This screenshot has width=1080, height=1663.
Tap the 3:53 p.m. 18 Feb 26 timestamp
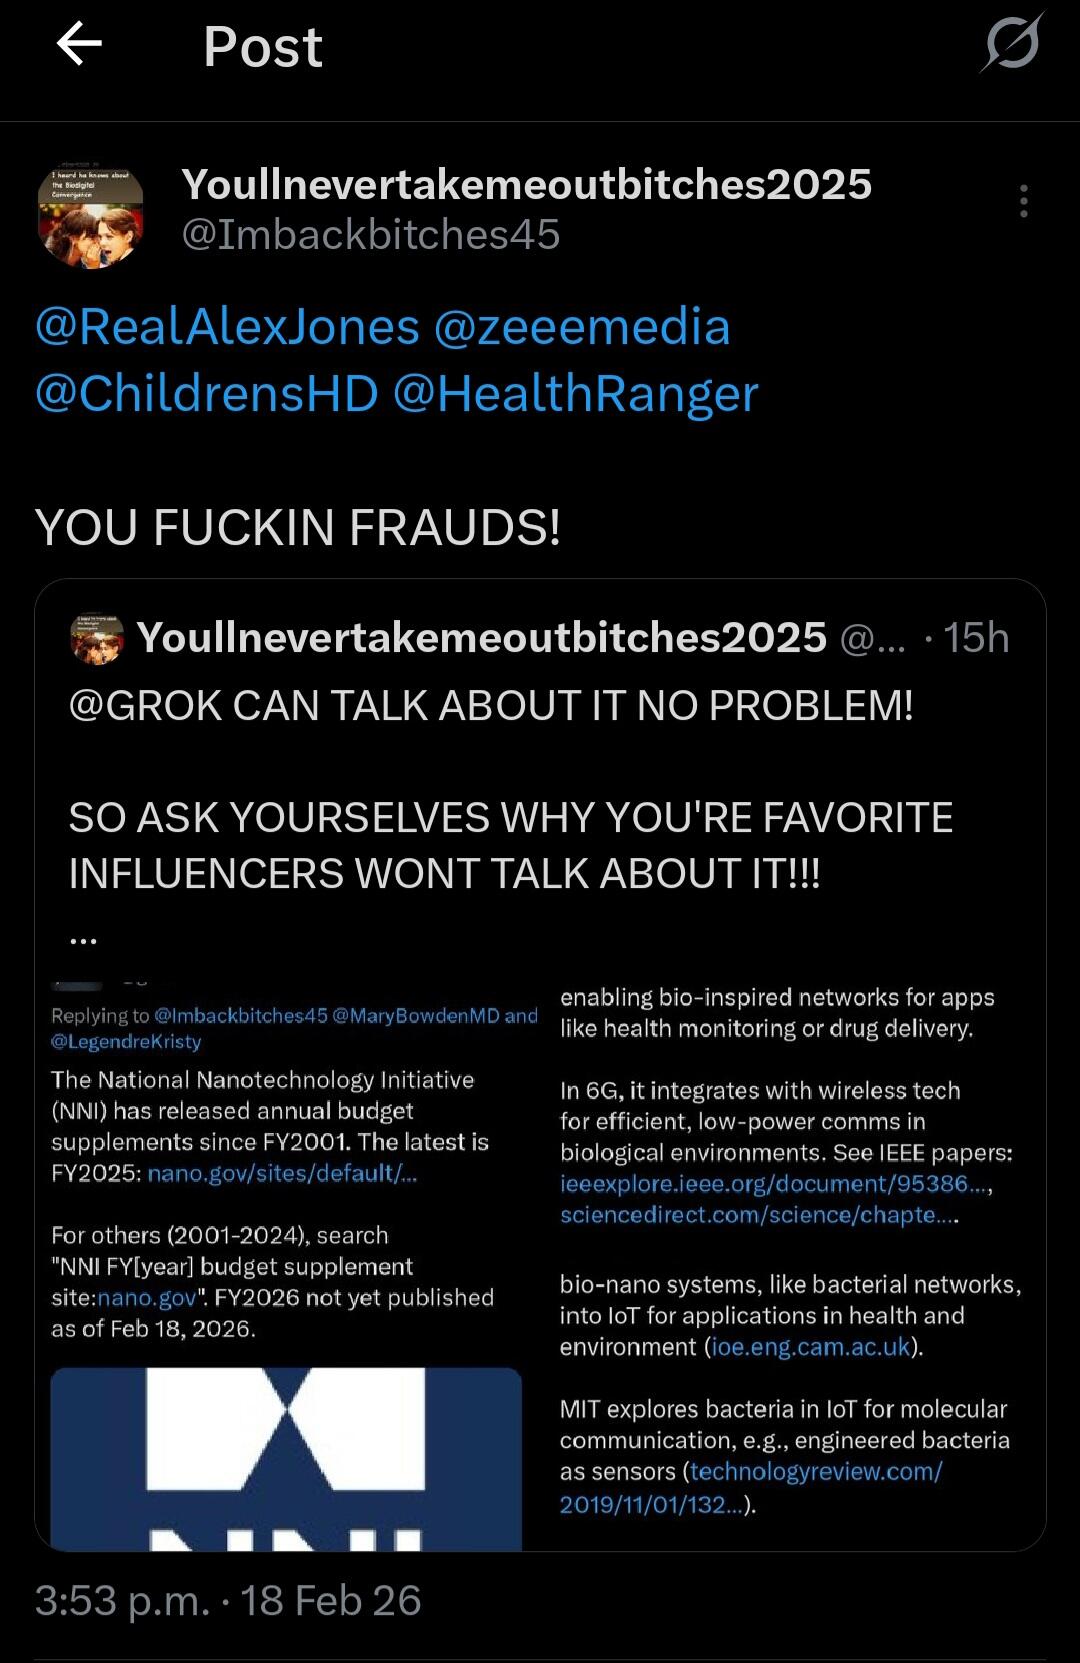[x=228, y=1600]
